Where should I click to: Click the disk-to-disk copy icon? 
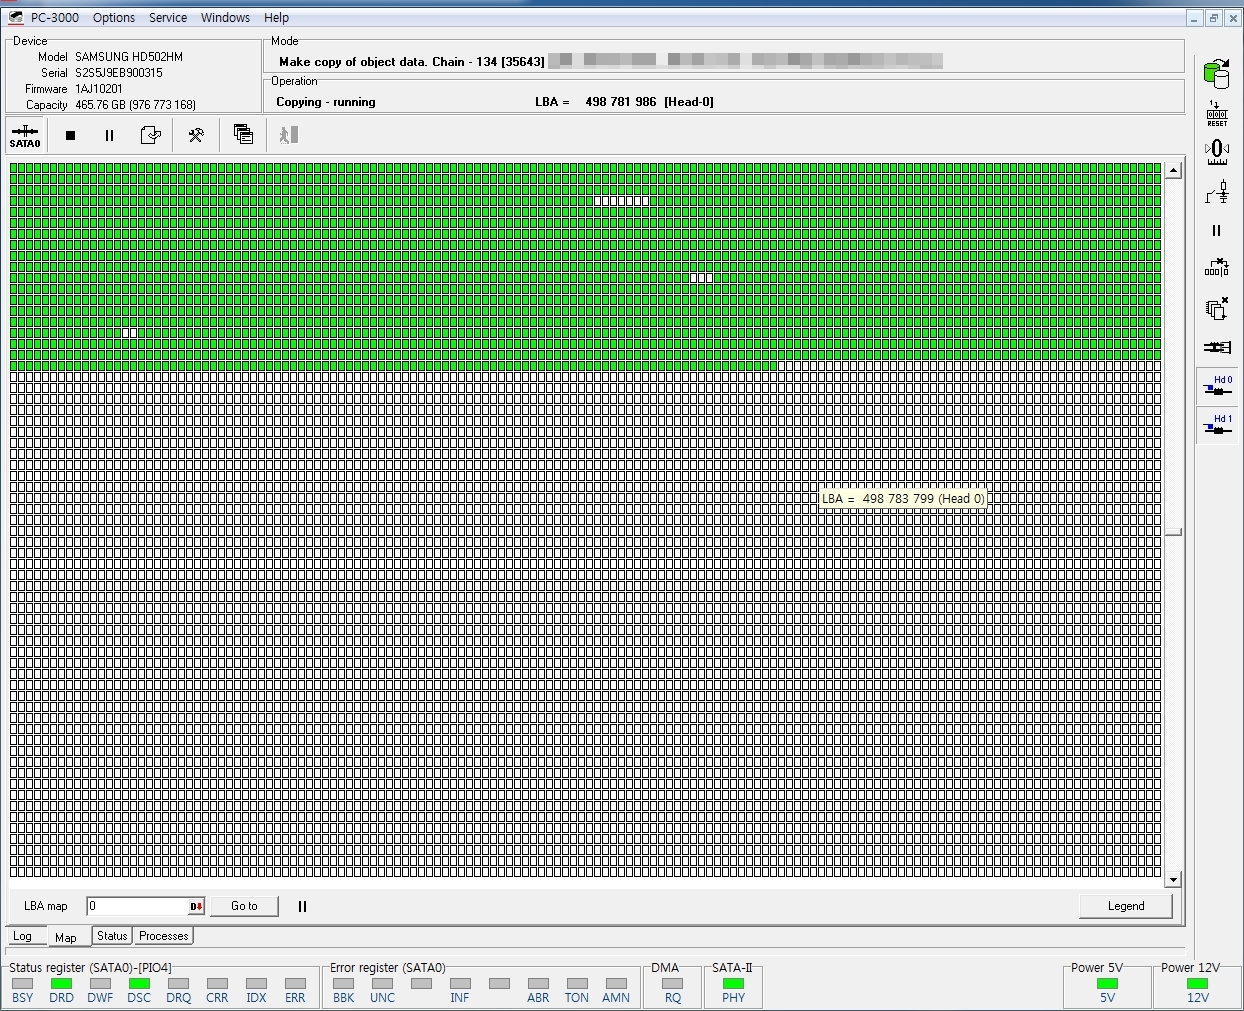(1217, 73)
